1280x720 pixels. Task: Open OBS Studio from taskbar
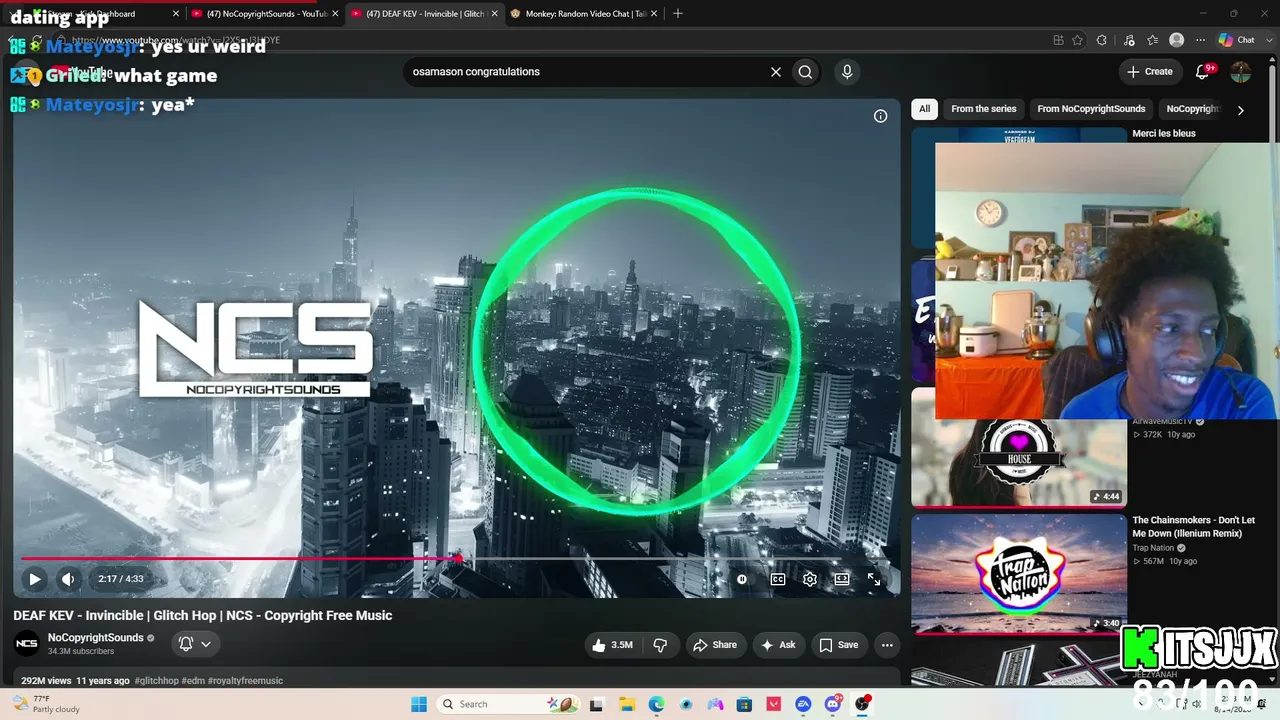point(862,704)
